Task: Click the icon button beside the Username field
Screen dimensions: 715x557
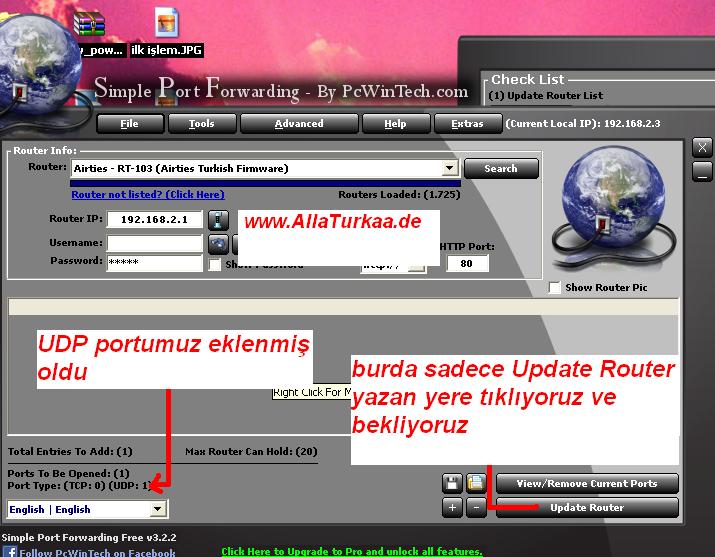Action: (218, 243)
